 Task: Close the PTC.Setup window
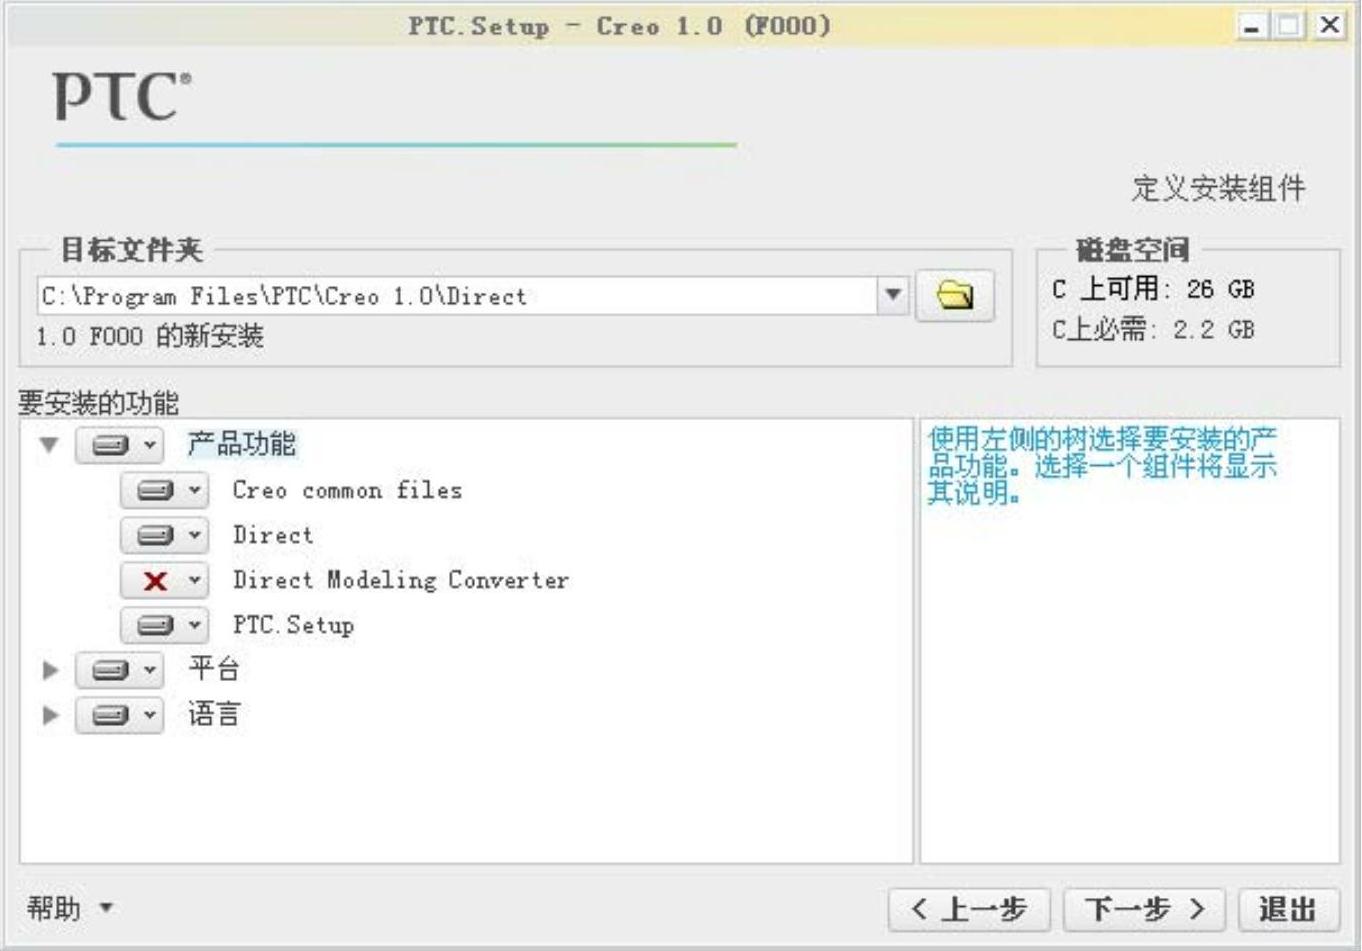(1329, 26)
